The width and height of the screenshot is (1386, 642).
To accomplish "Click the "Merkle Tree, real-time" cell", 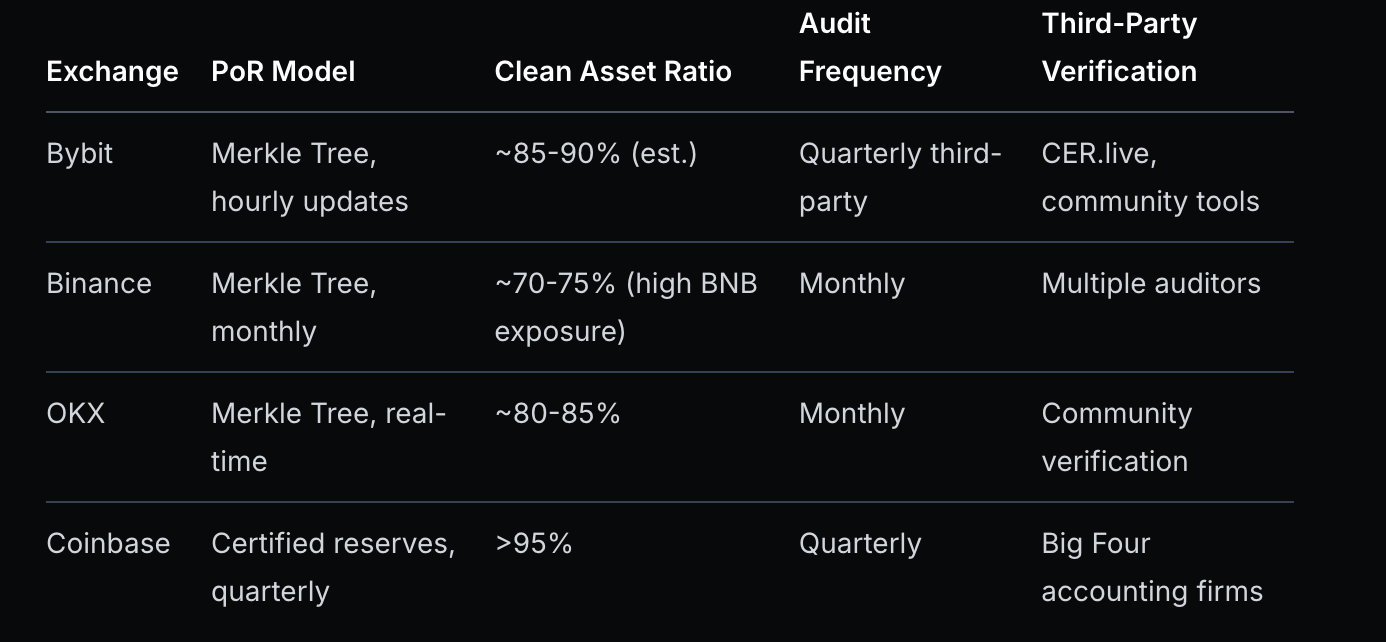I will 328,438.
